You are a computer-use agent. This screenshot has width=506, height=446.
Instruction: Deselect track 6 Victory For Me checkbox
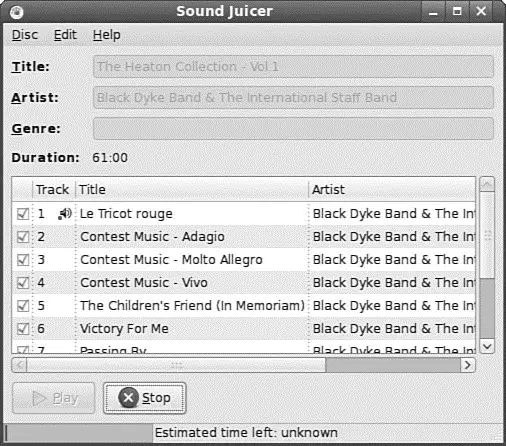pyautogui.click(x=23, y=329)
